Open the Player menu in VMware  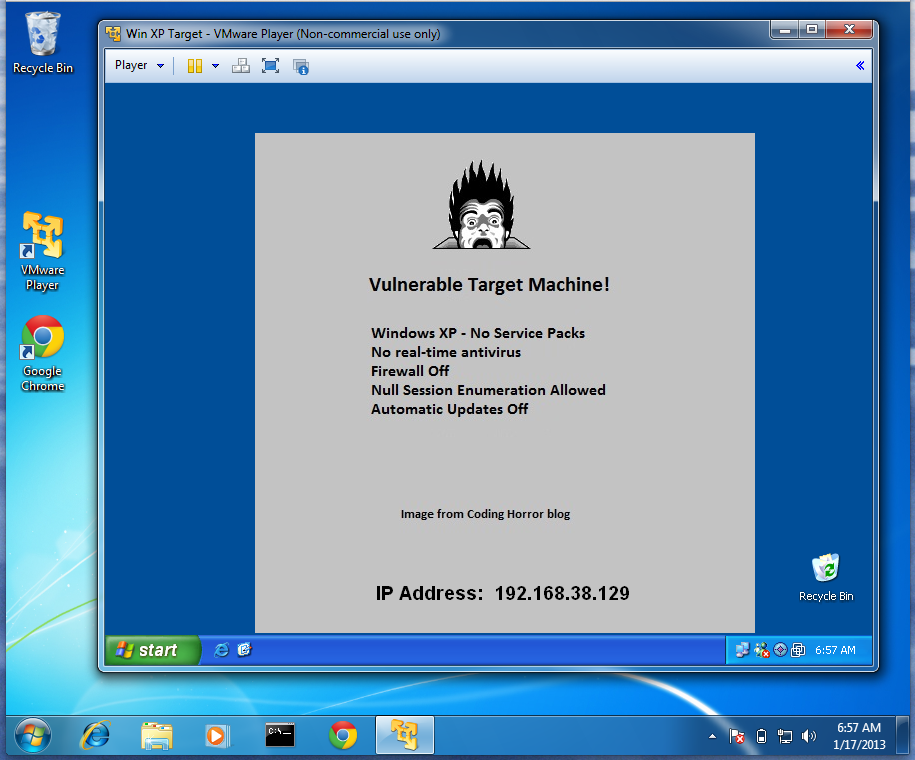pyautogui.click(x=131, y=65)
